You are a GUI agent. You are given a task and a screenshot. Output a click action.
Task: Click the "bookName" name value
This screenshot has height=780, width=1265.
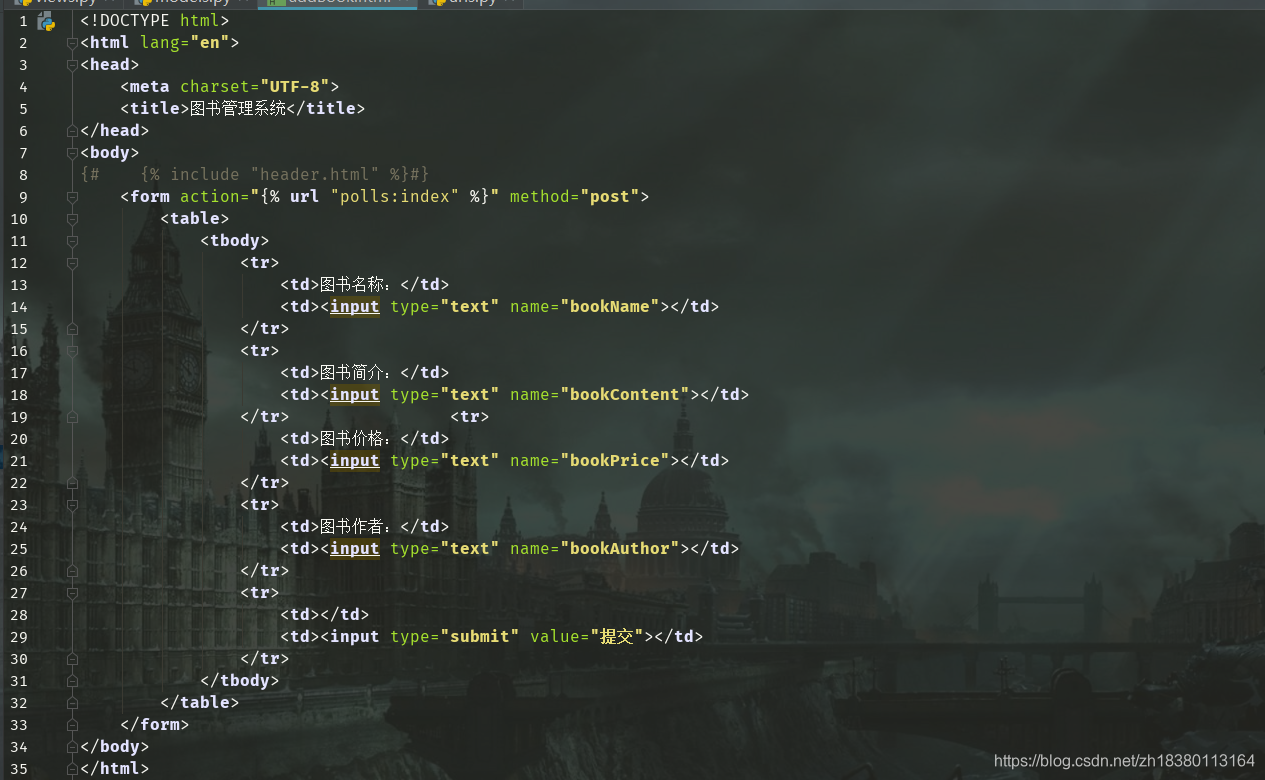pos(610,307)
